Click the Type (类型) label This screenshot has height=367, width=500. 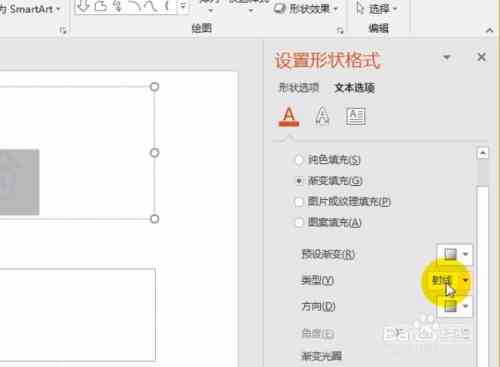(x=317, y=280)
